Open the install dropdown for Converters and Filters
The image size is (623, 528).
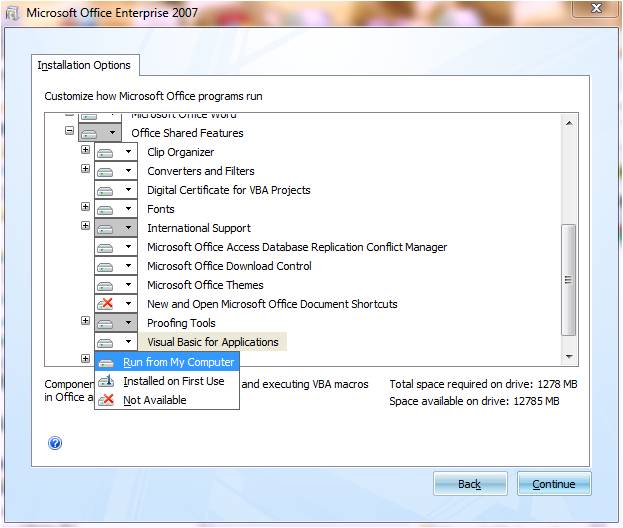pyautogui.click(x=128, y=170)
